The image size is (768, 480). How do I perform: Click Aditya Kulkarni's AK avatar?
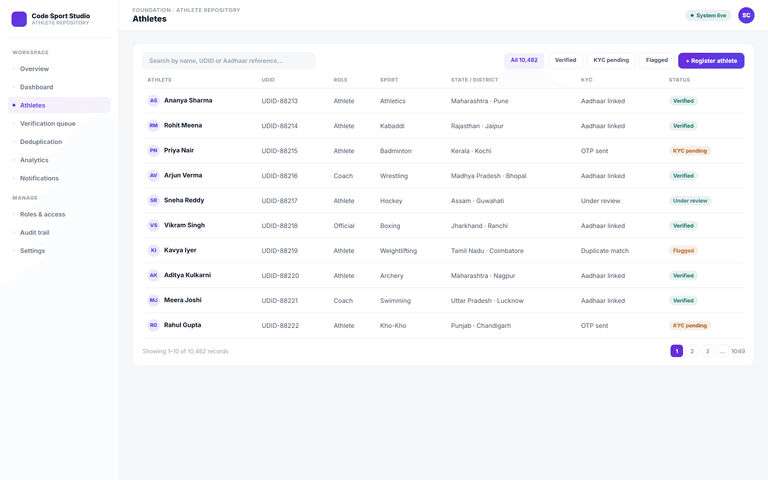153,275
